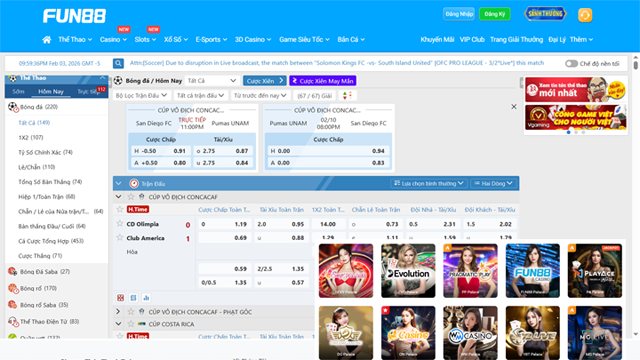Open the scoreboard list icon under match
This screenshot has width=640, height=360.
133,298
